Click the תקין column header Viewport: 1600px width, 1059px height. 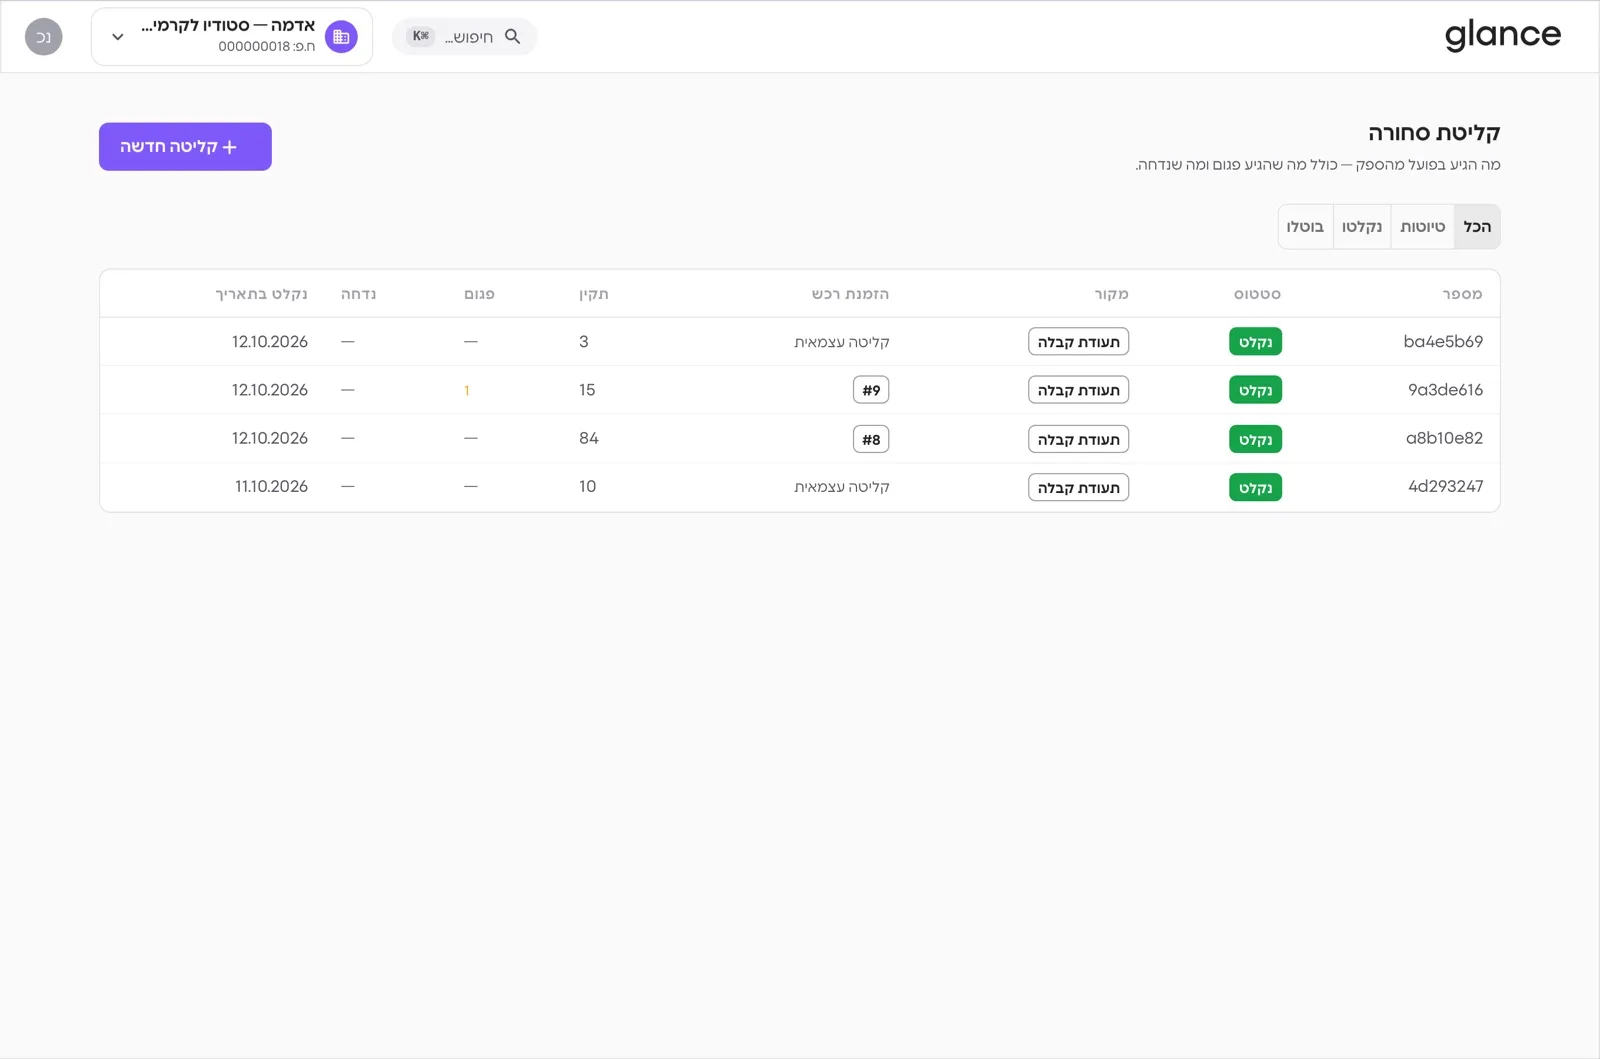(594, 294)
